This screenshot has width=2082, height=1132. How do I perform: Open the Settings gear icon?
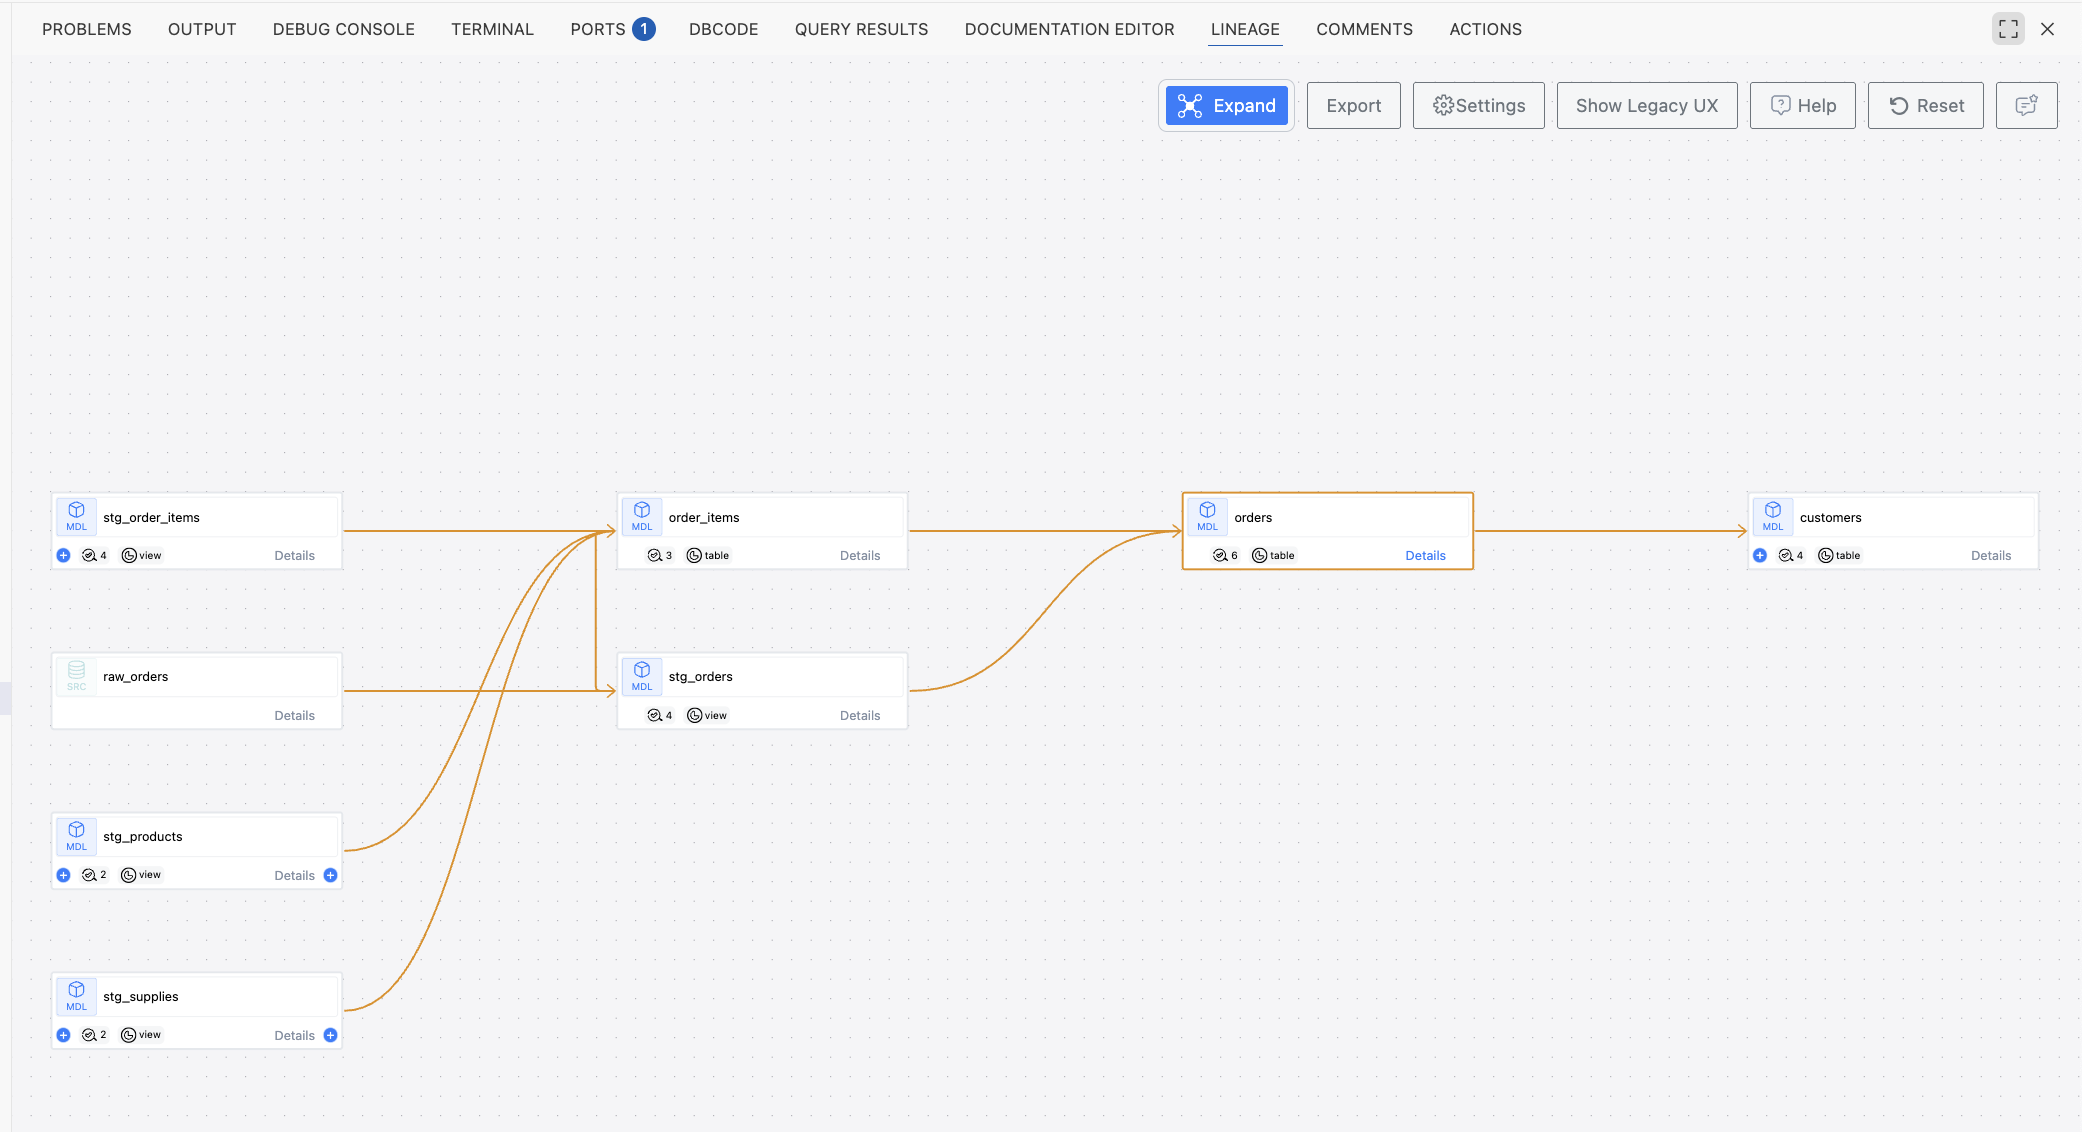point(1443,105)
